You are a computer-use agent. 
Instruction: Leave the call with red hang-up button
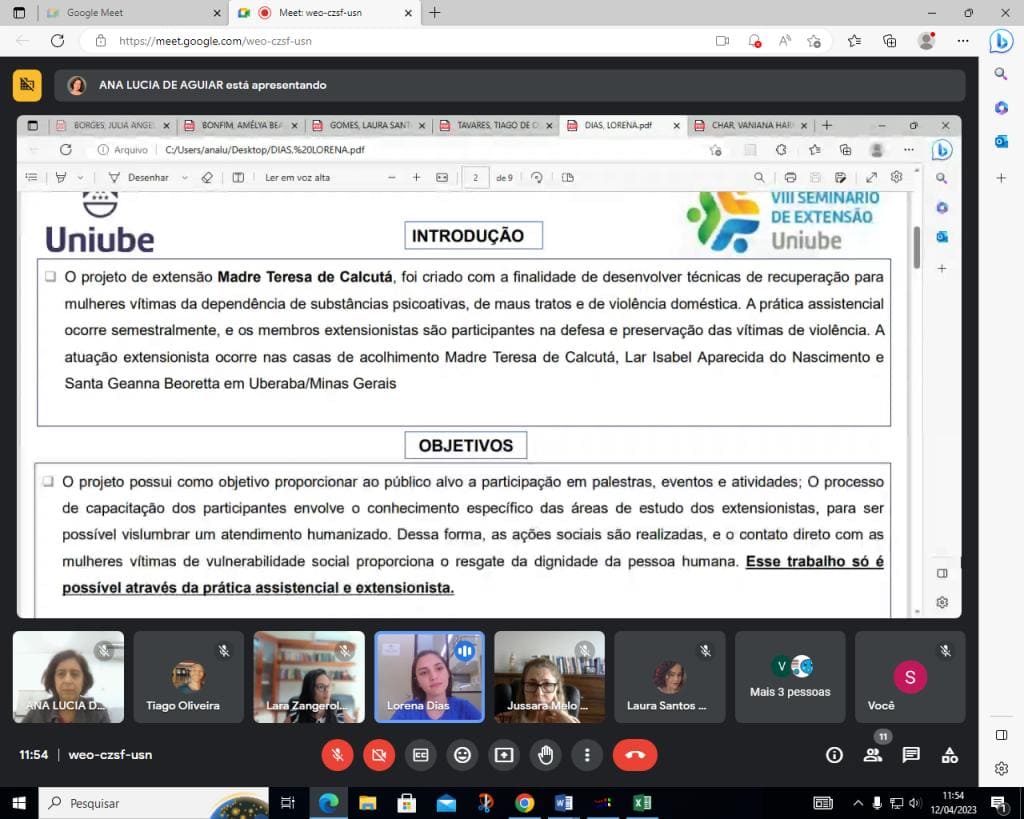(635, 755)
